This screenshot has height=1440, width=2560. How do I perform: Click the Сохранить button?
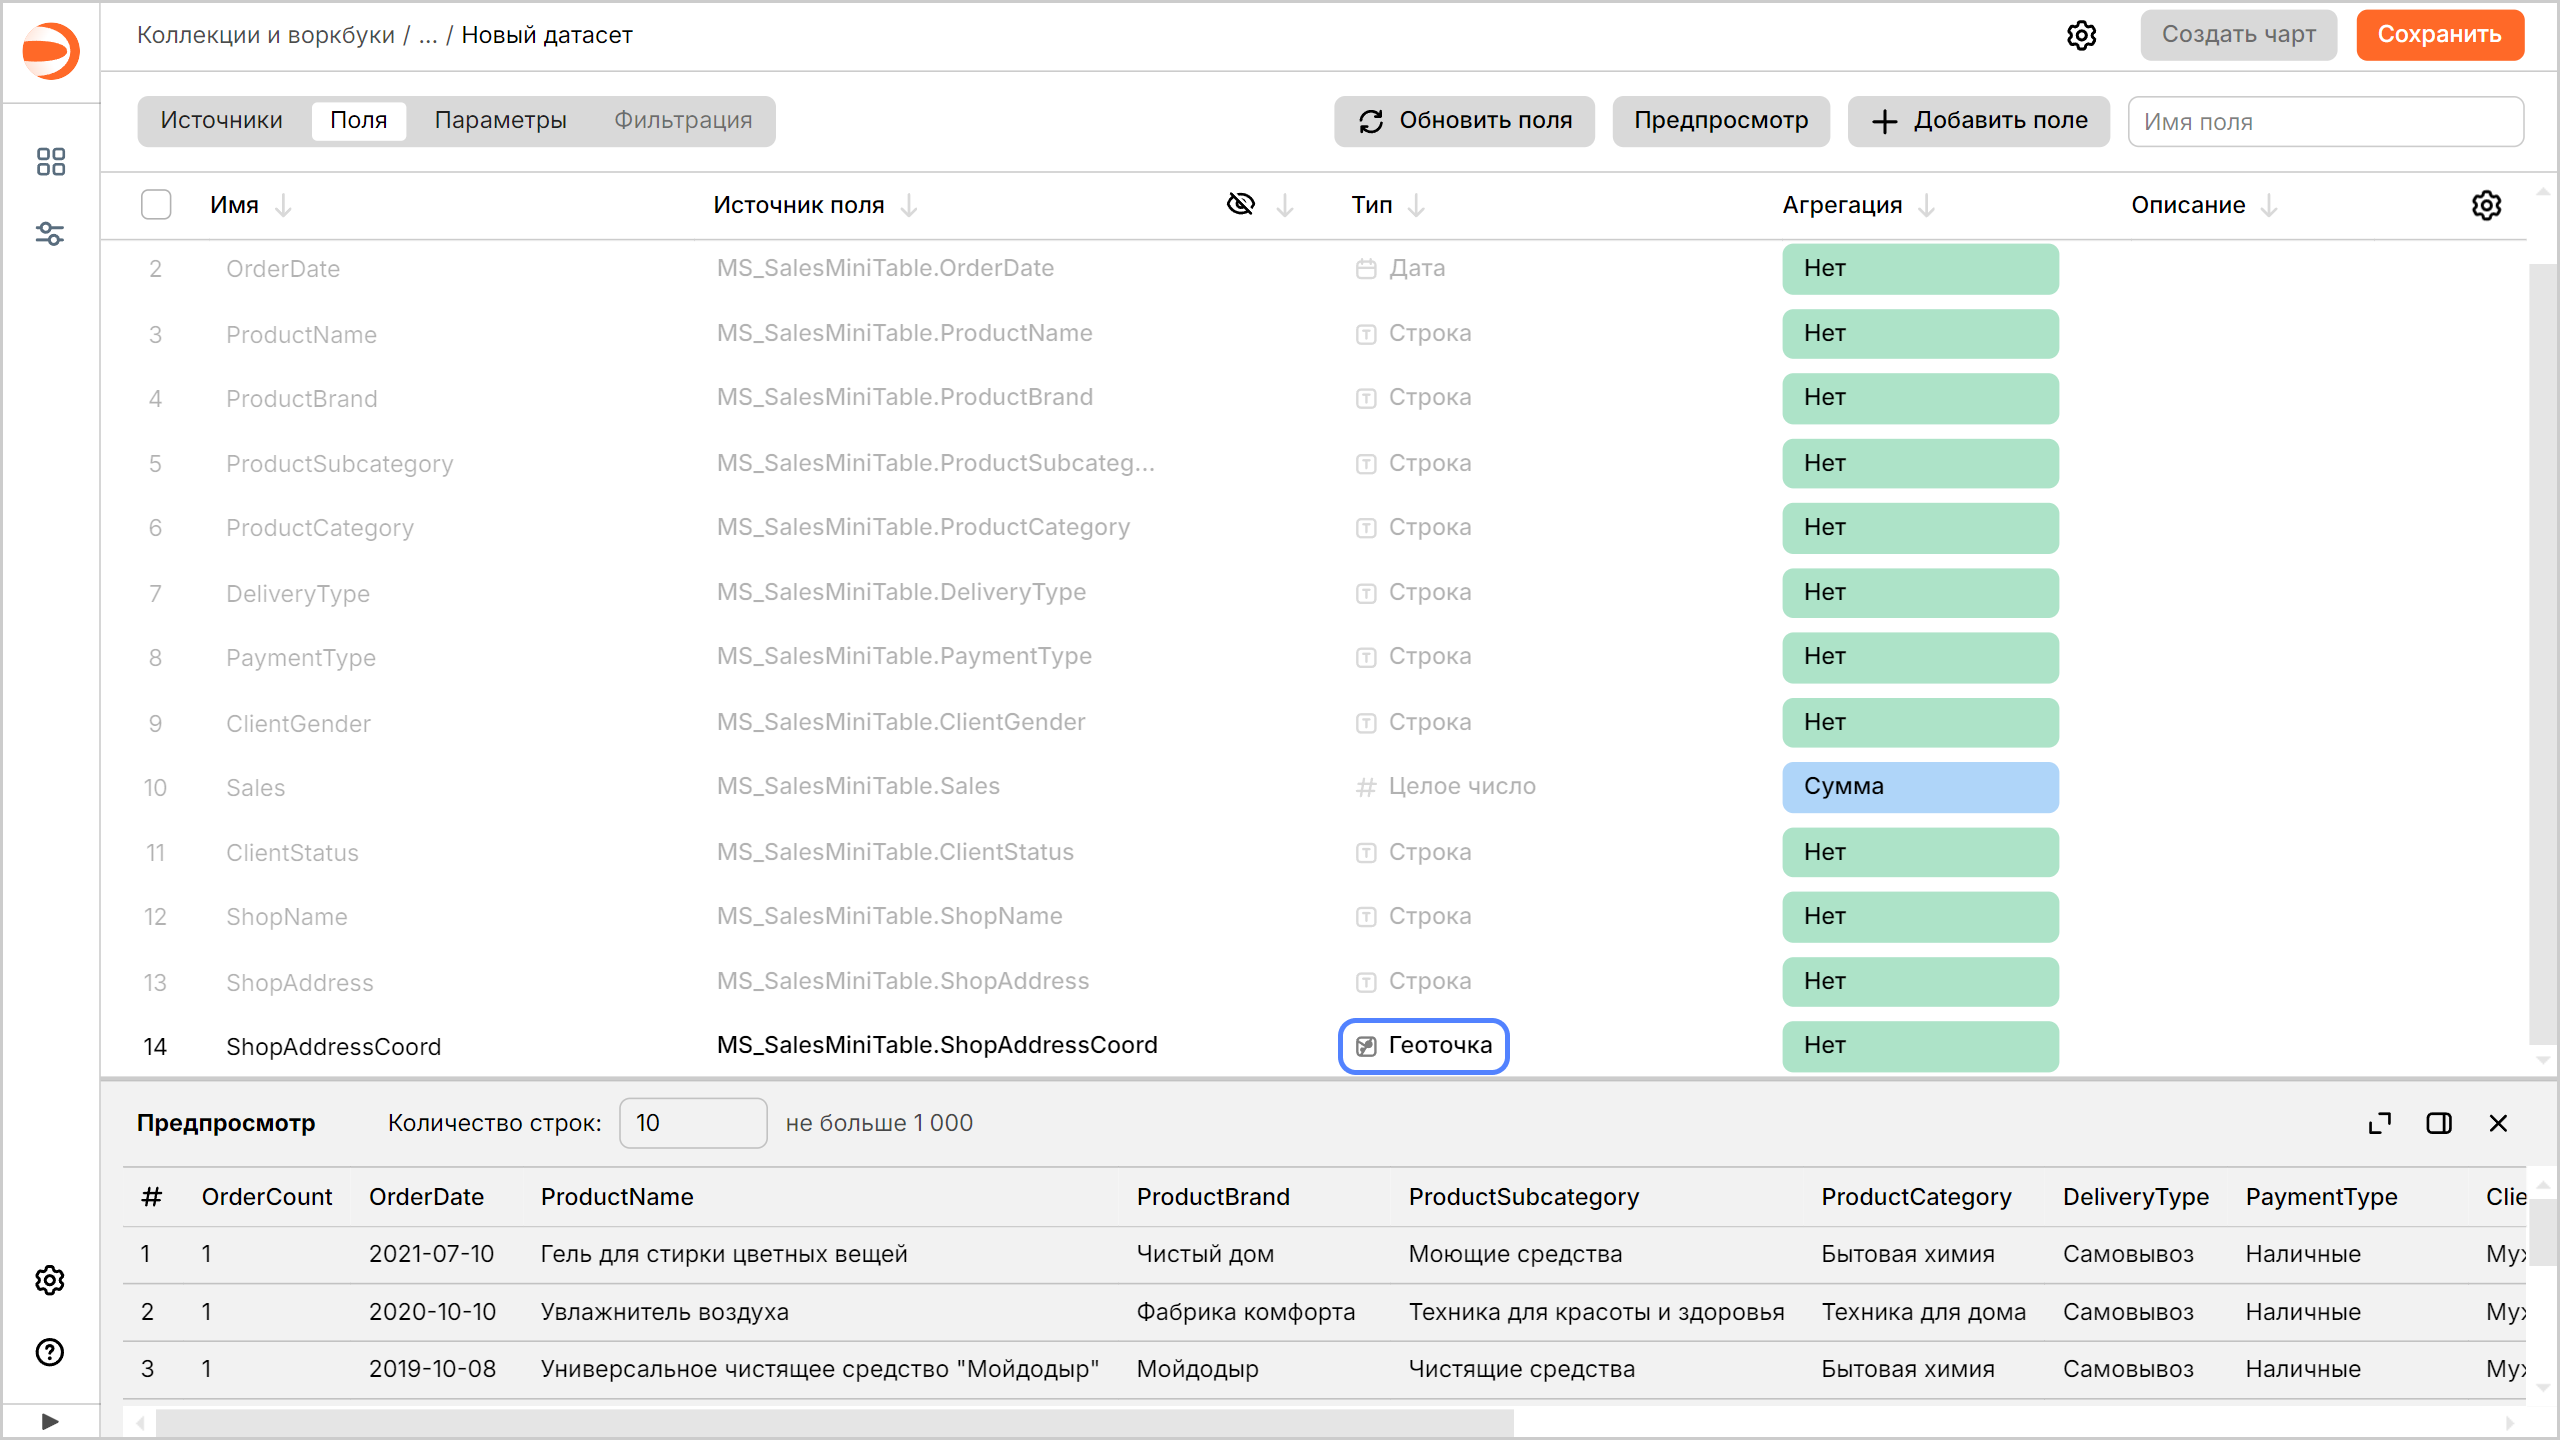coord(2439,35)
